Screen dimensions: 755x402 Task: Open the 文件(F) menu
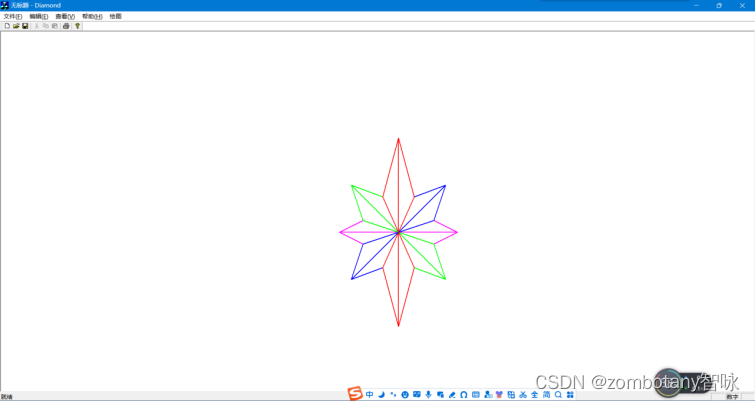(13, 16)
